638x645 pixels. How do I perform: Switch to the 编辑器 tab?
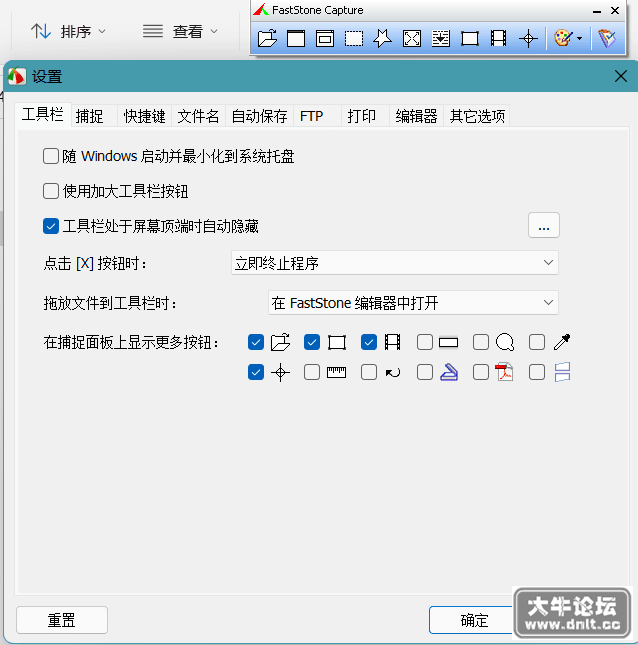416,116
